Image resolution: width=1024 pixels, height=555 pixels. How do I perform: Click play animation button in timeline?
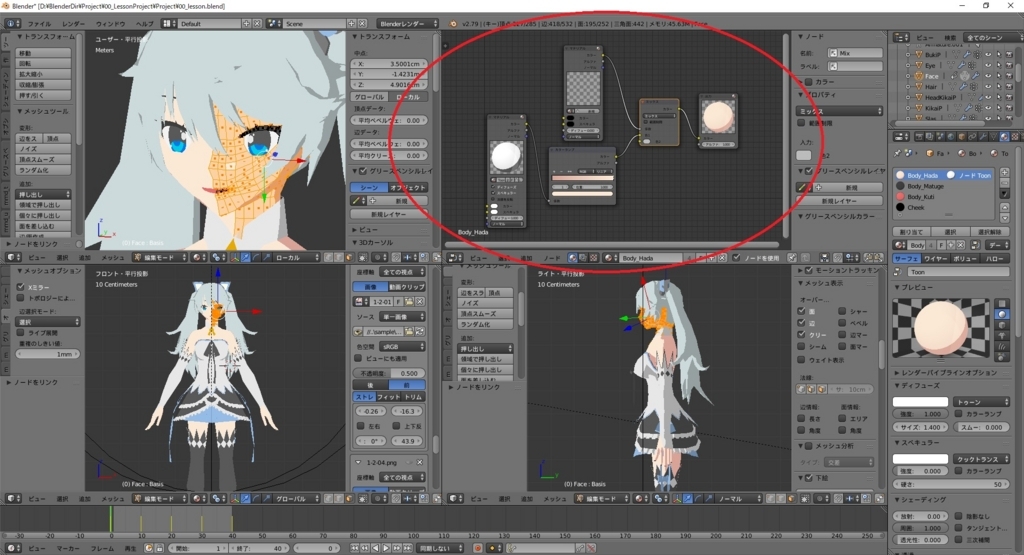coord(386,548)
